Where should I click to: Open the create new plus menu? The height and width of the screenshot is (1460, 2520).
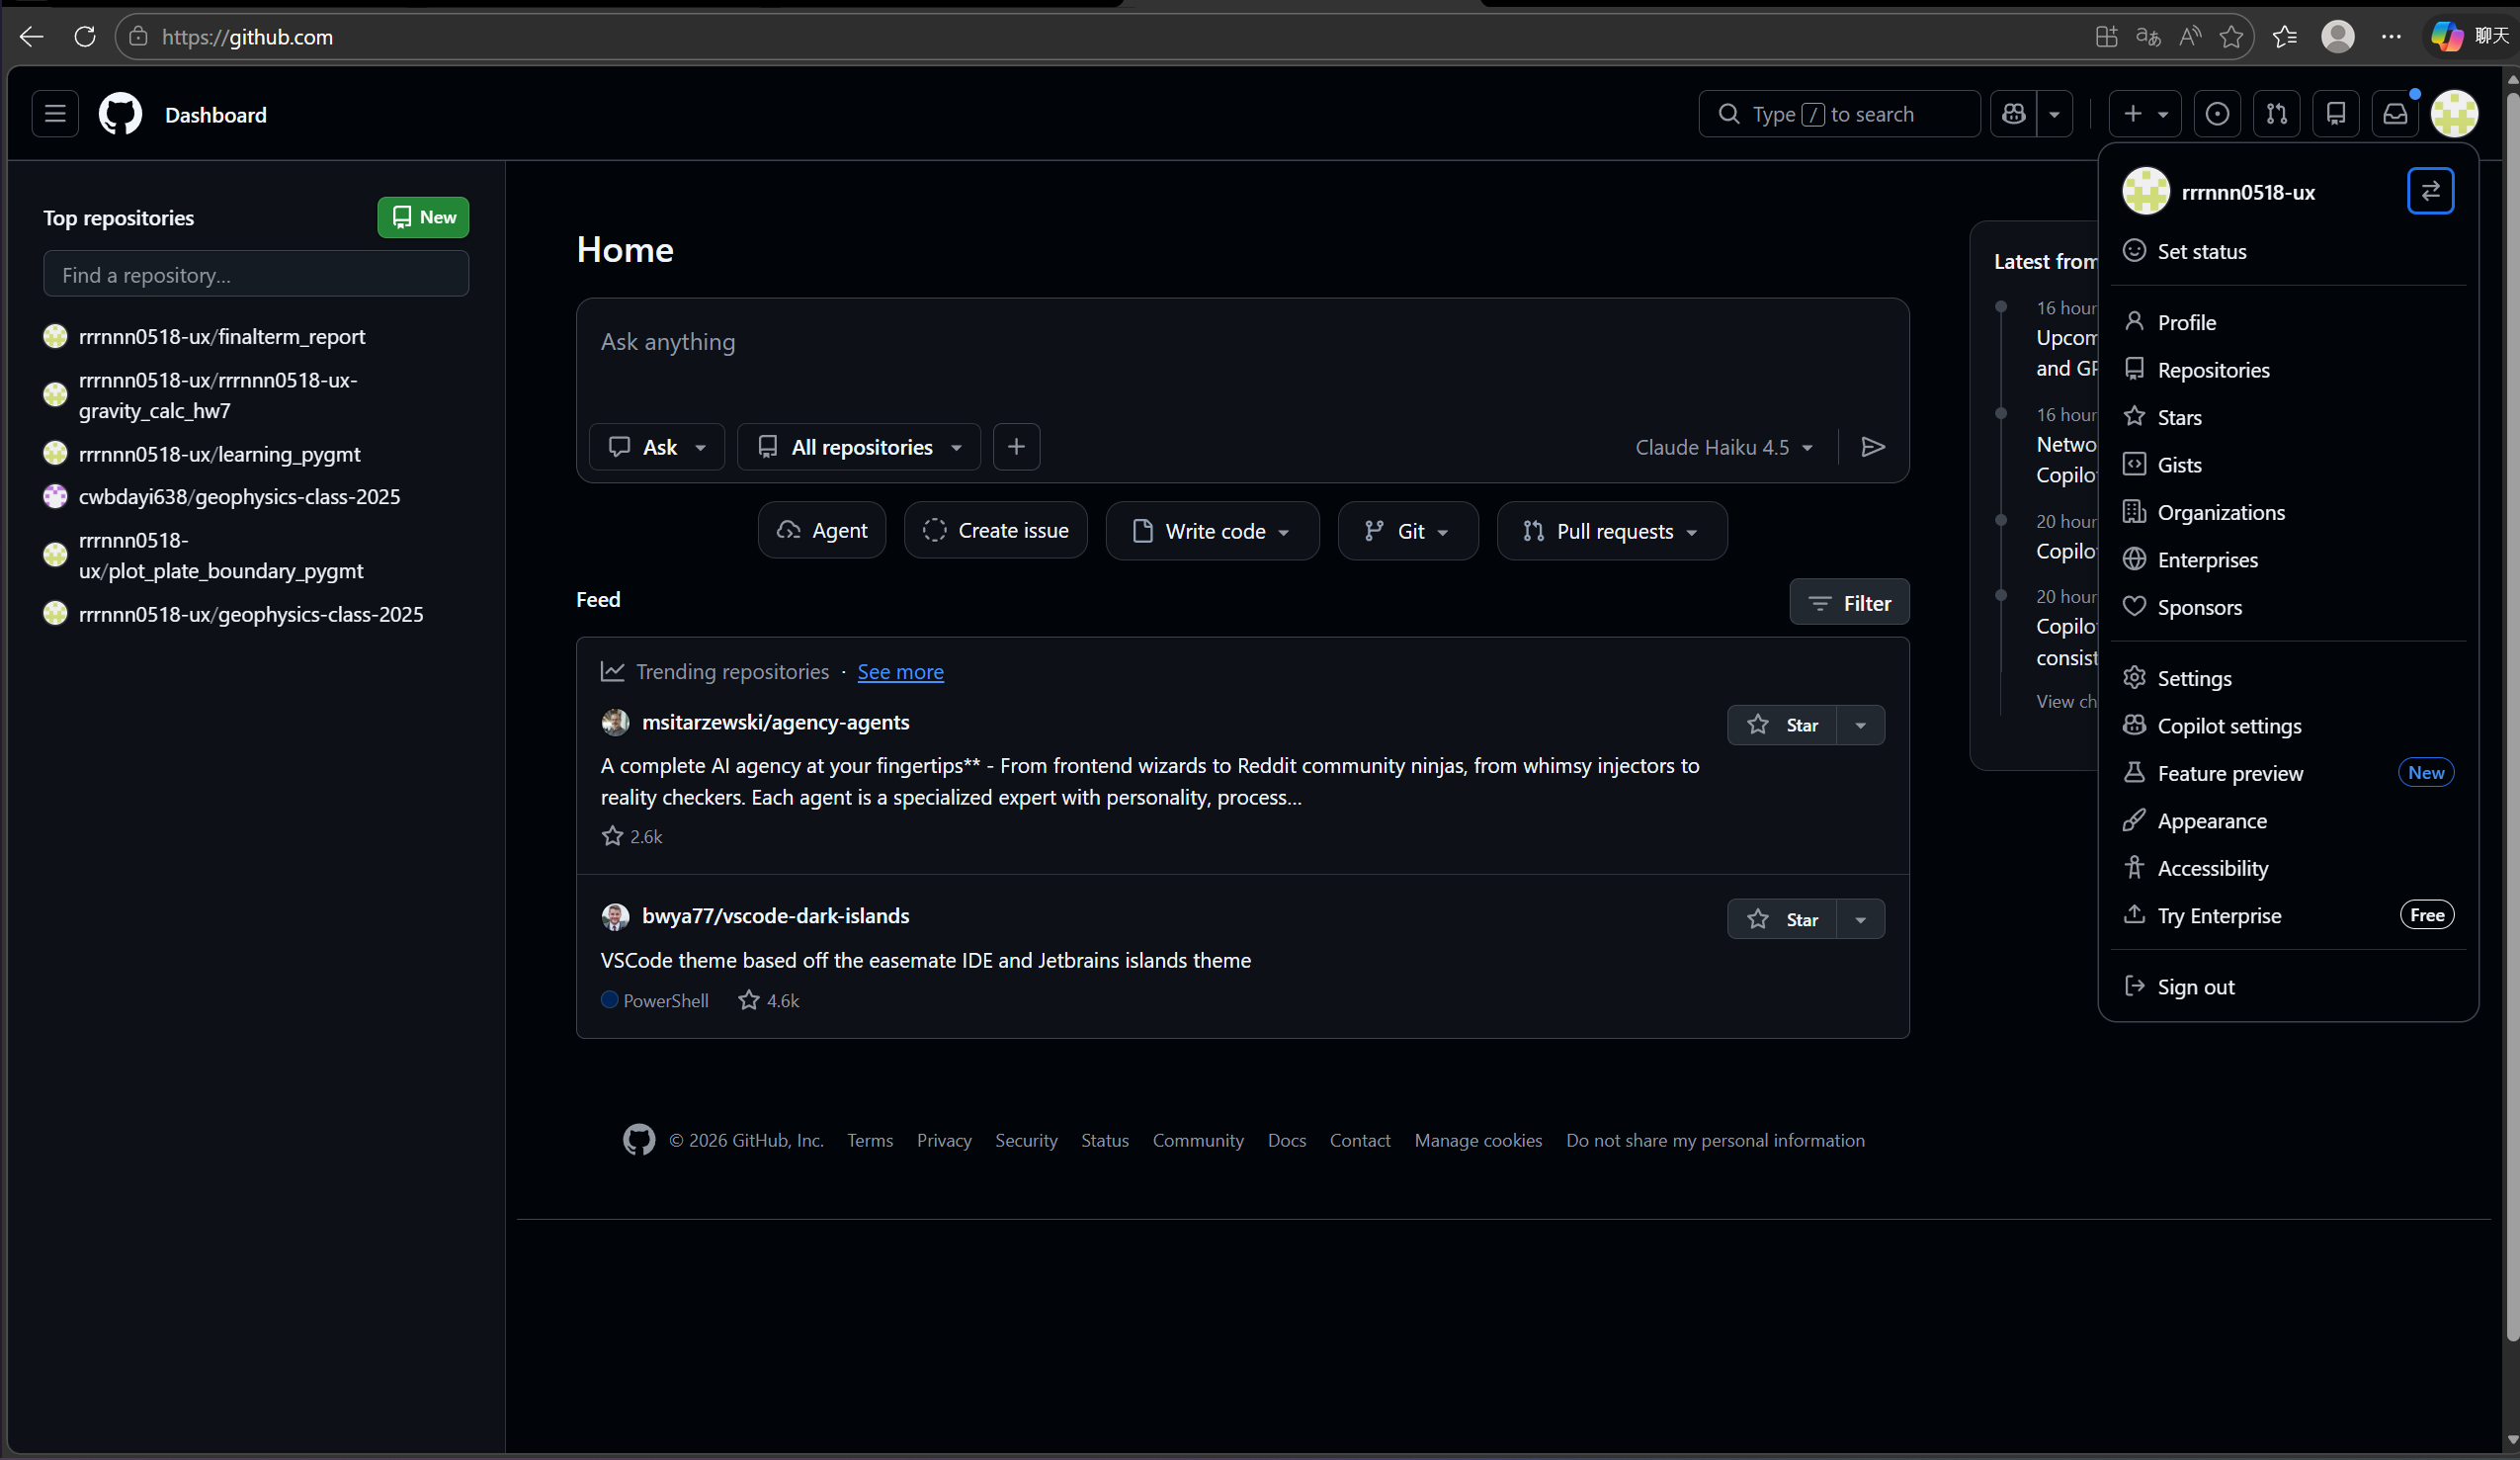coord(2144,114)
